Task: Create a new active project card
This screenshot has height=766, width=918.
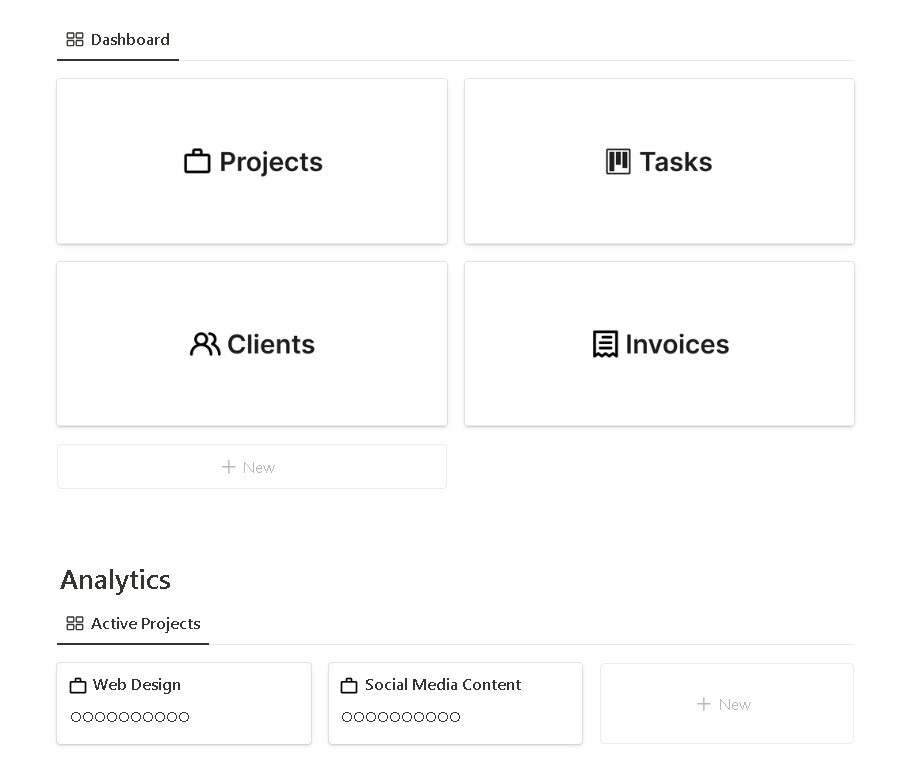Action: coord(726,704)
